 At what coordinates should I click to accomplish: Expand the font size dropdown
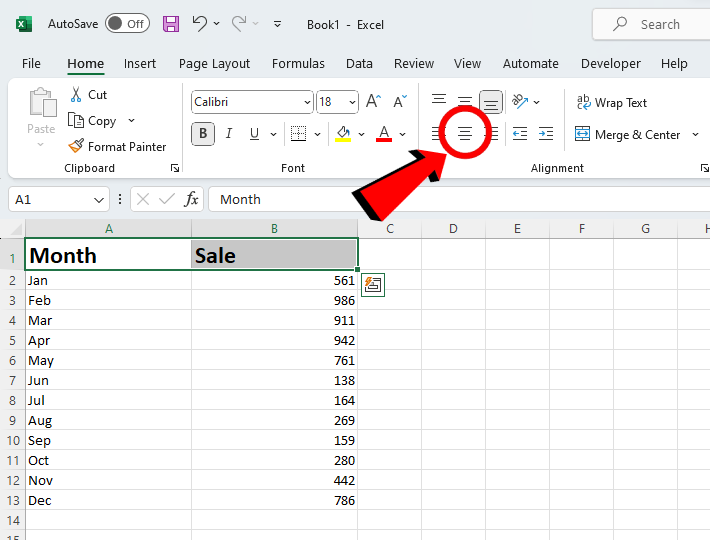tap(353, 102)
